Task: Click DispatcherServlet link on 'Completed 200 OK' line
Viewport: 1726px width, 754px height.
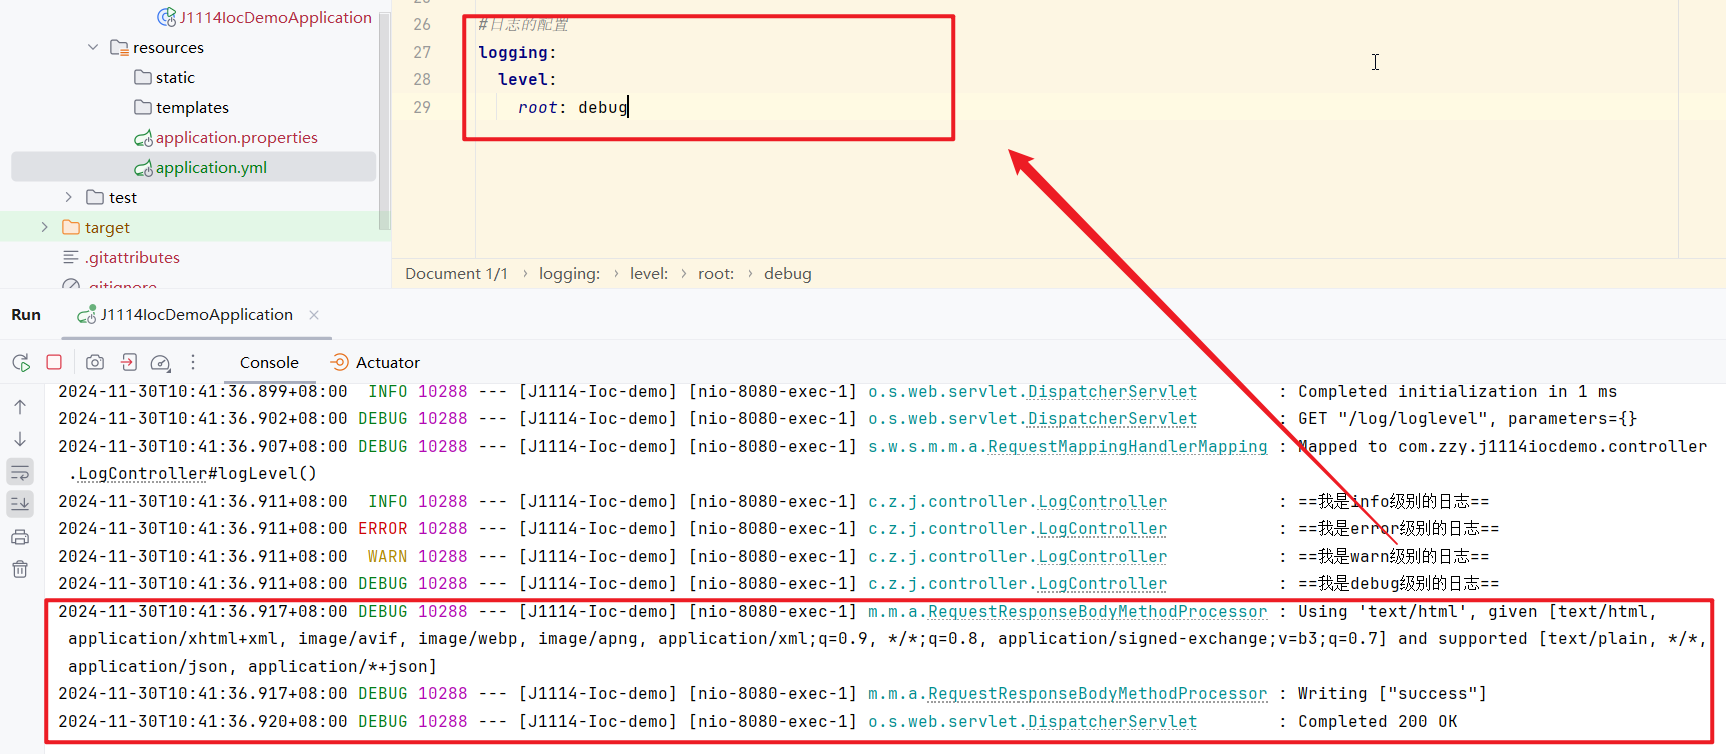Action: click(1112, 721)
